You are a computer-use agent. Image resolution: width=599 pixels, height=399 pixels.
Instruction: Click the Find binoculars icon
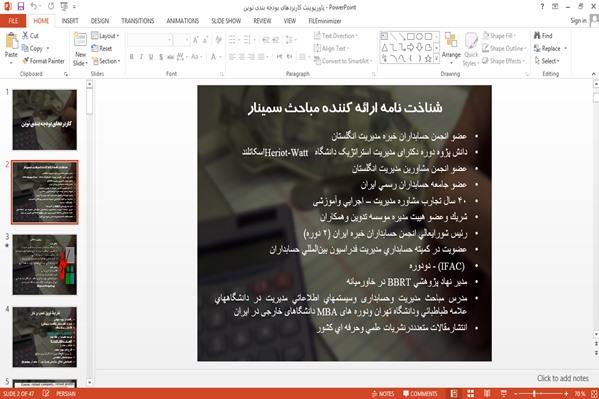pos(537,36)
